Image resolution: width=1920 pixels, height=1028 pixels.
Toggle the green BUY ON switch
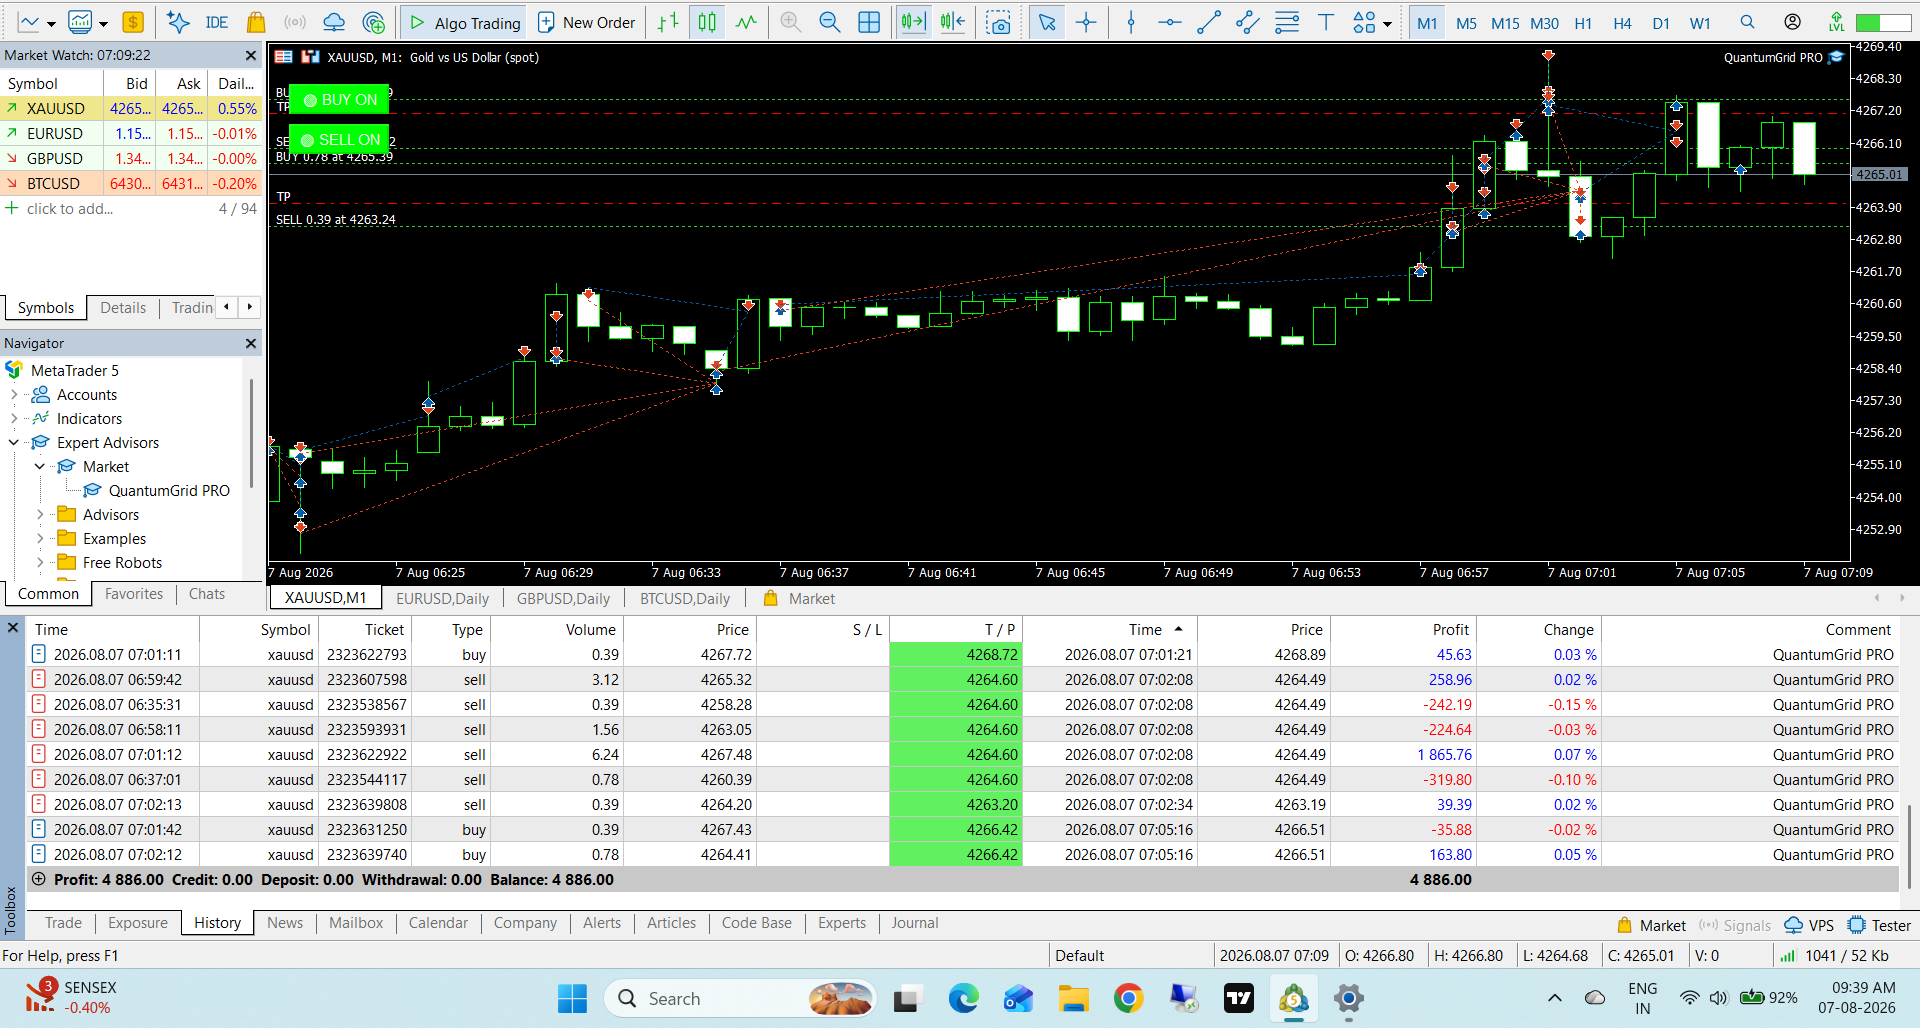point(339,100)
